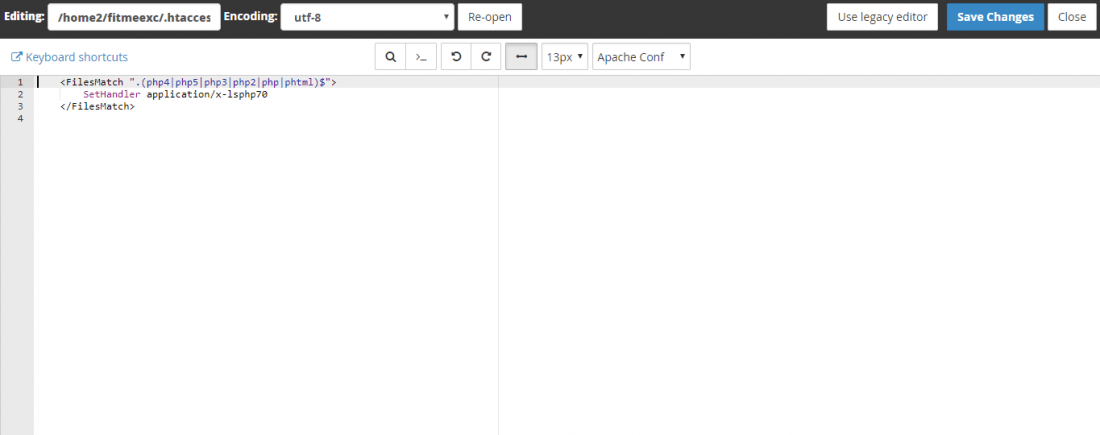Viewport: 1100px width, 435px height.
Task: Close the editor
Action: 1072,17
